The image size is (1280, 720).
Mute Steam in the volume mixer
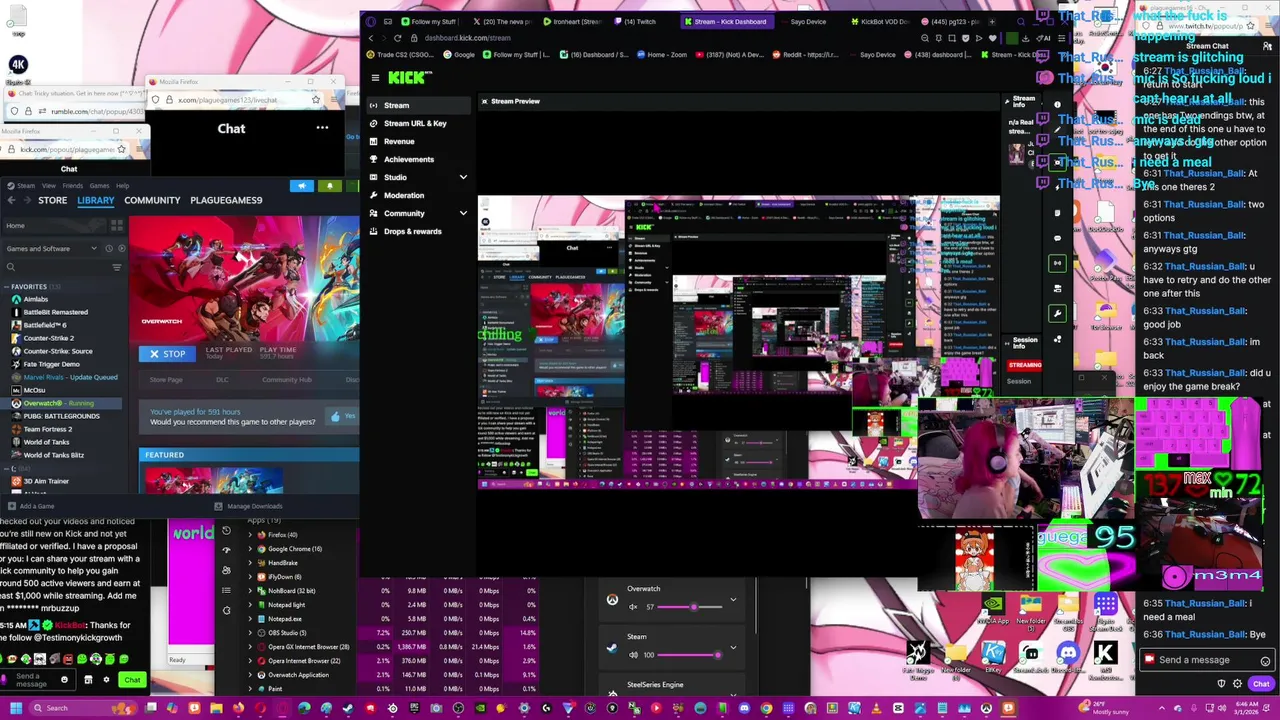coord(633,655)
